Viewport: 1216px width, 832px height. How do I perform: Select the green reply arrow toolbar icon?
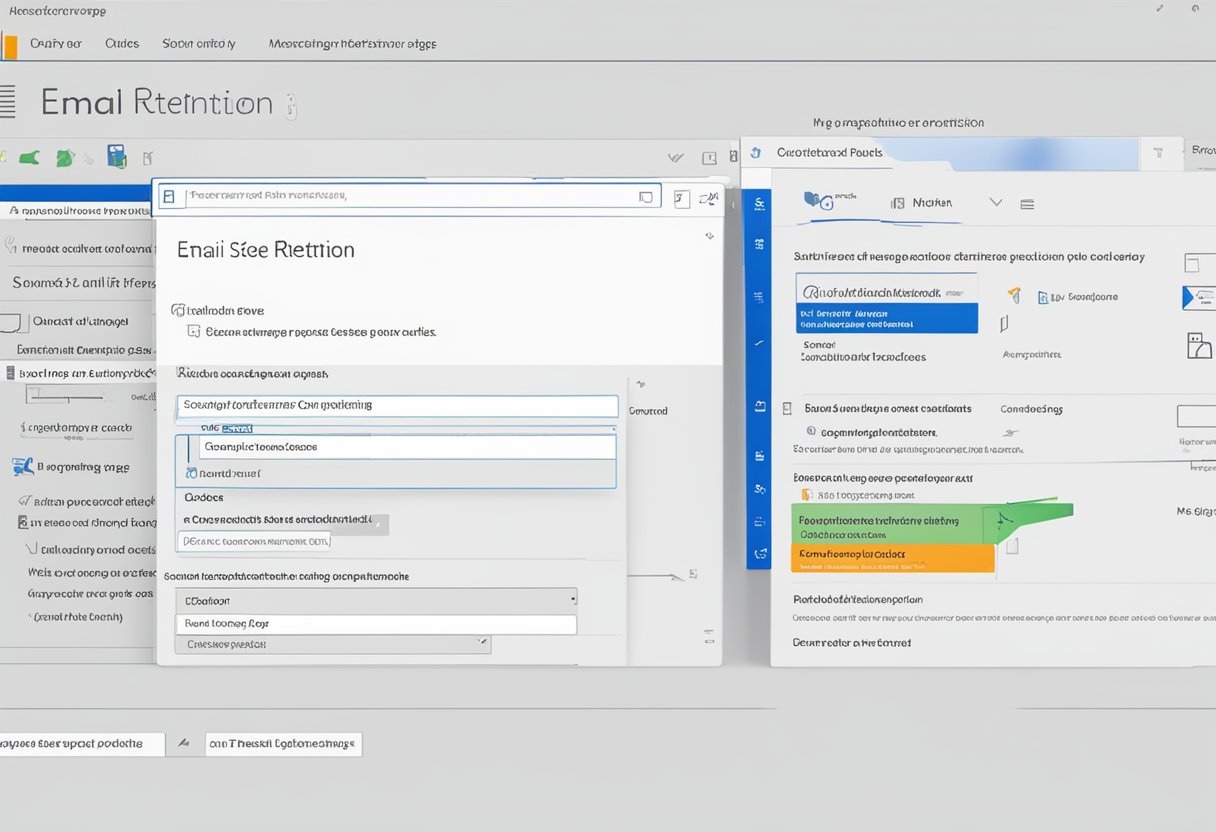[x=30, y=157]
